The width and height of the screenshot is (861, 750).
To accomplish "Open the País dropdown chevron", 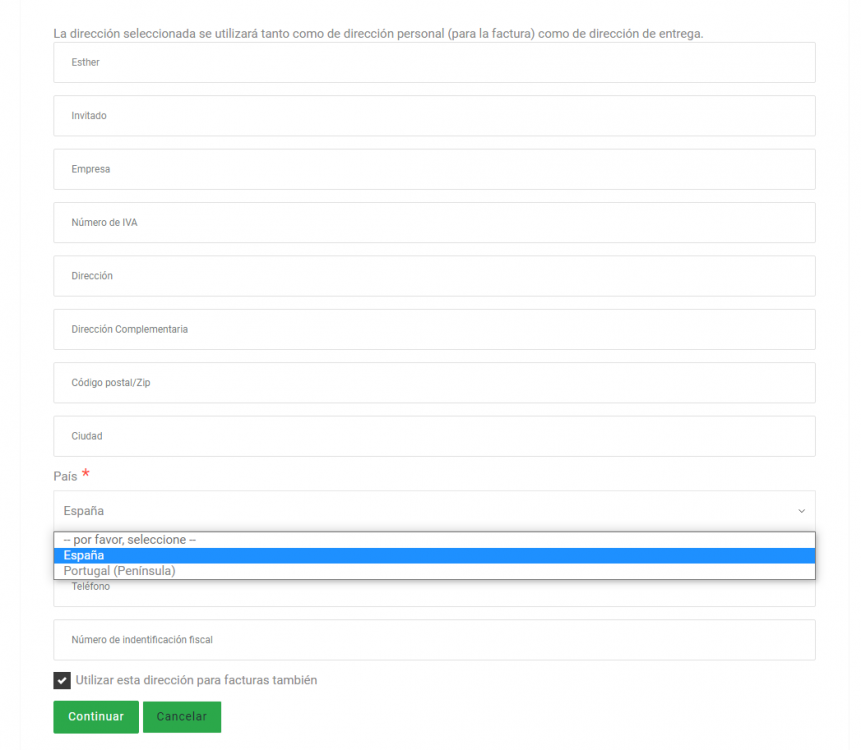I will coord(801,510).
